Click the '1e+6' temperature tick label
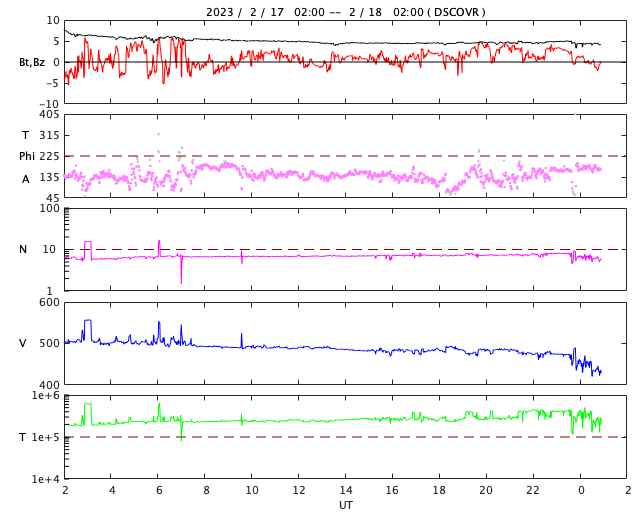 46,396
